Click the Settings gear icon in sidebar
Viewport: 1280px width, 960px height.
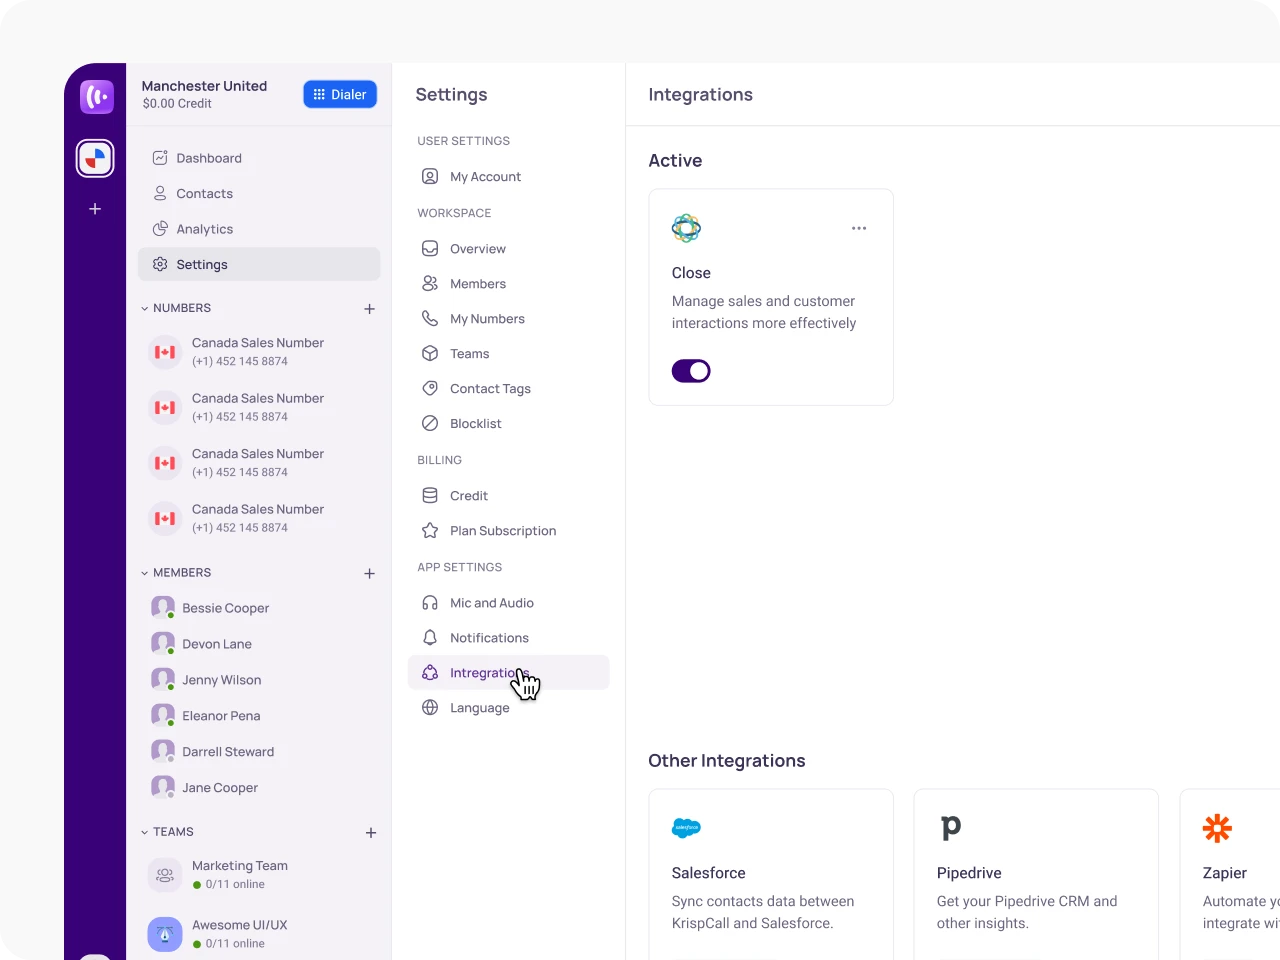[x=160, y=264]
